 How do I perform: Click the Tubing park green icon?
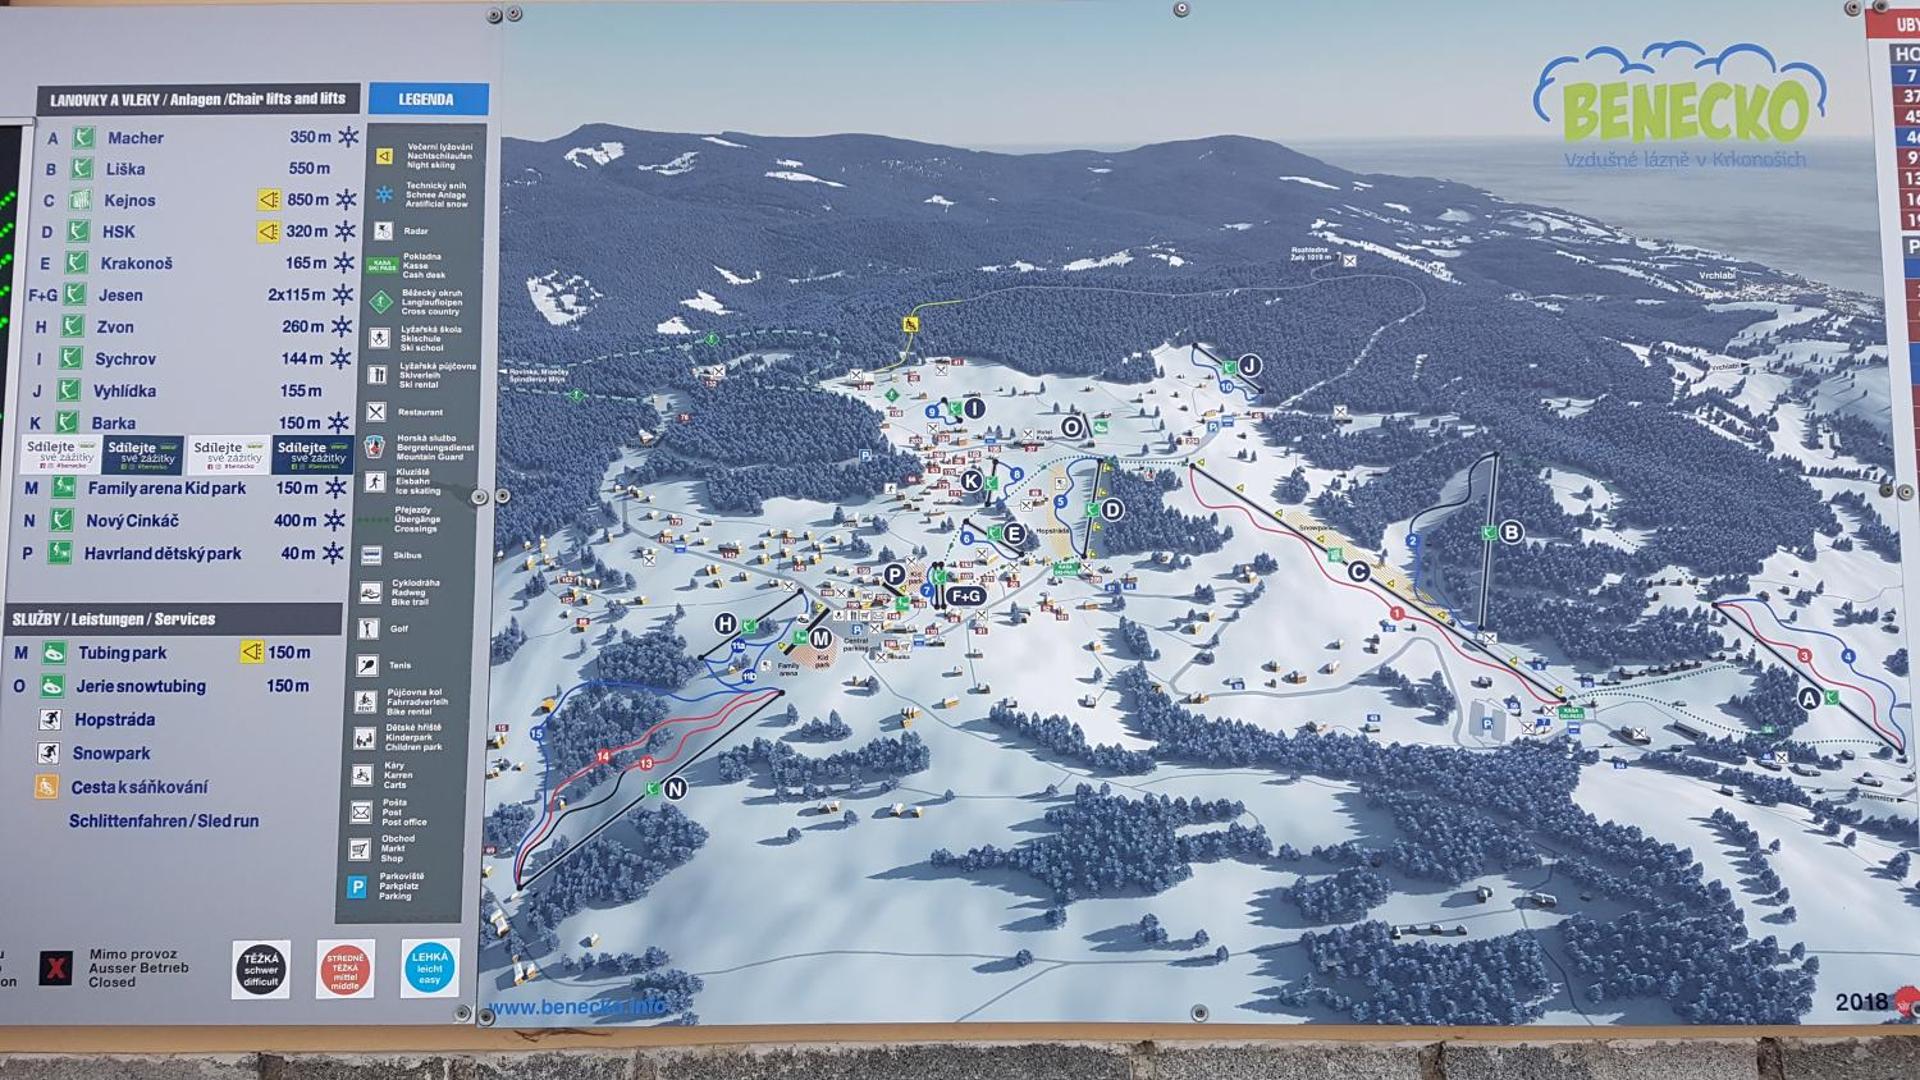[54, 653]
